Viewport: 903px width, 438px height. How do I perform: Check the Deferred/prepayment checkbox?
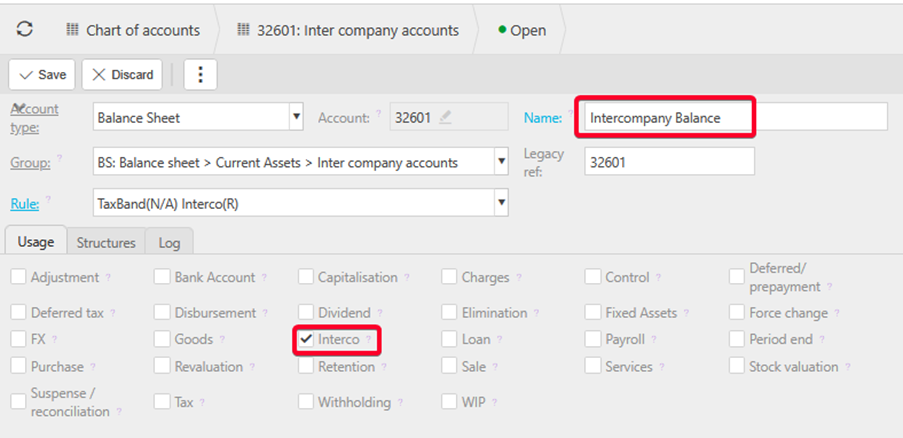pos(736,277)
